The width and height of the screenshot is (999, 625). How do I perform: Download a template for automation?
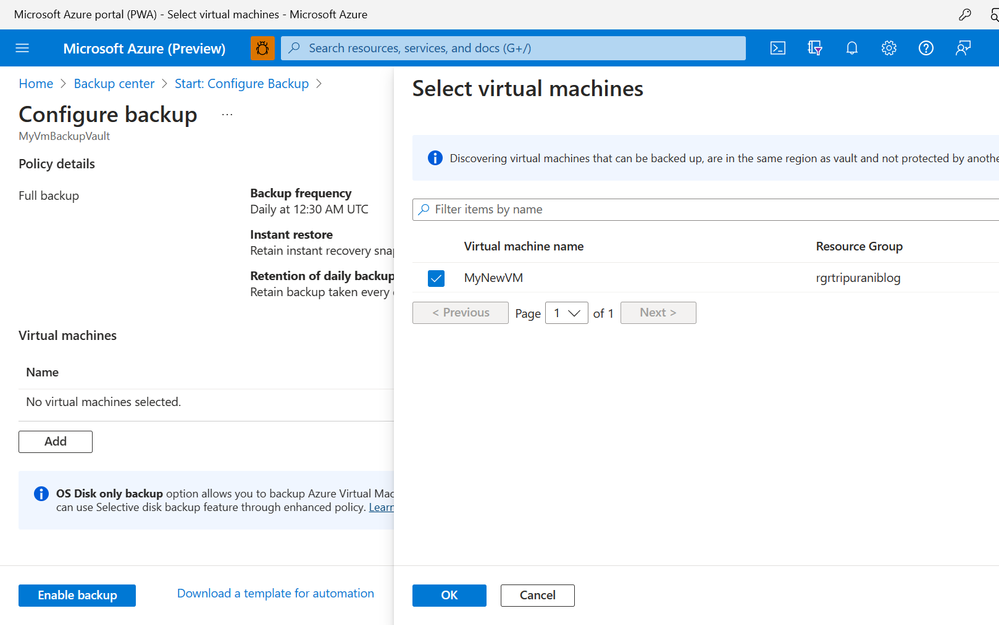tap(275, 593)
